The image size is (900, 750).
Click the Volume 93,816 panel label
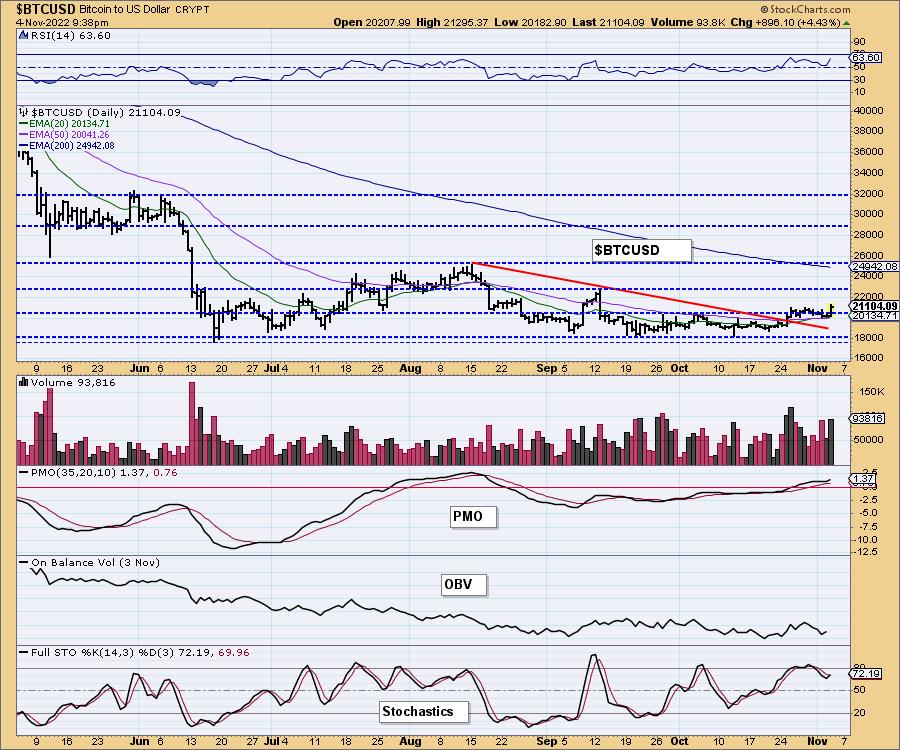[73, 382]
